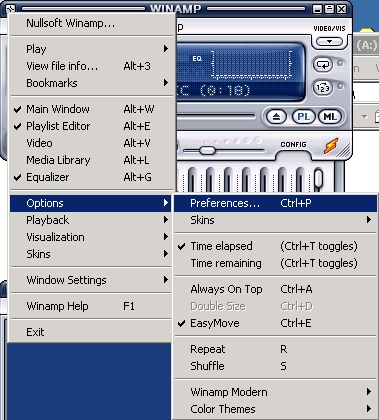Open Preferences... in Options submenu
This screenshot has height=420, width=379.
point(275,203)
